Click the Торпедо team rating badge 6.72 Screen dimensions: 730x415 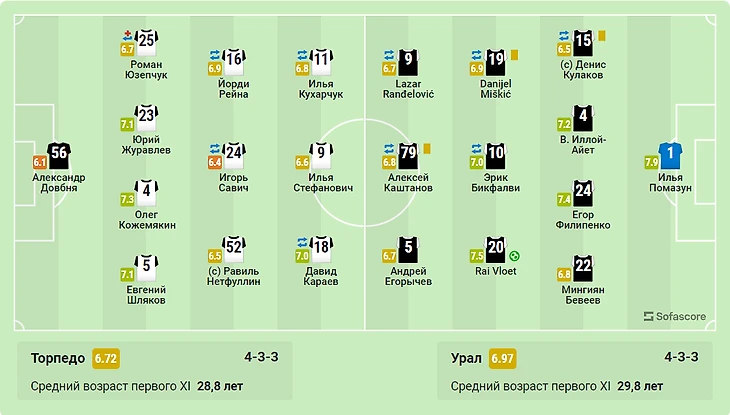(106, 358)
